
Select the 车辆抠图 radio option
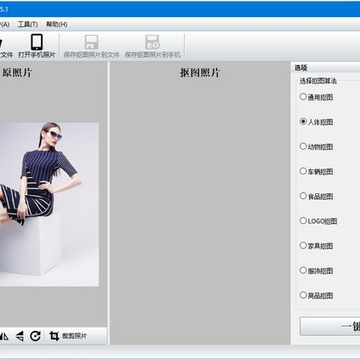pos(316,171)
